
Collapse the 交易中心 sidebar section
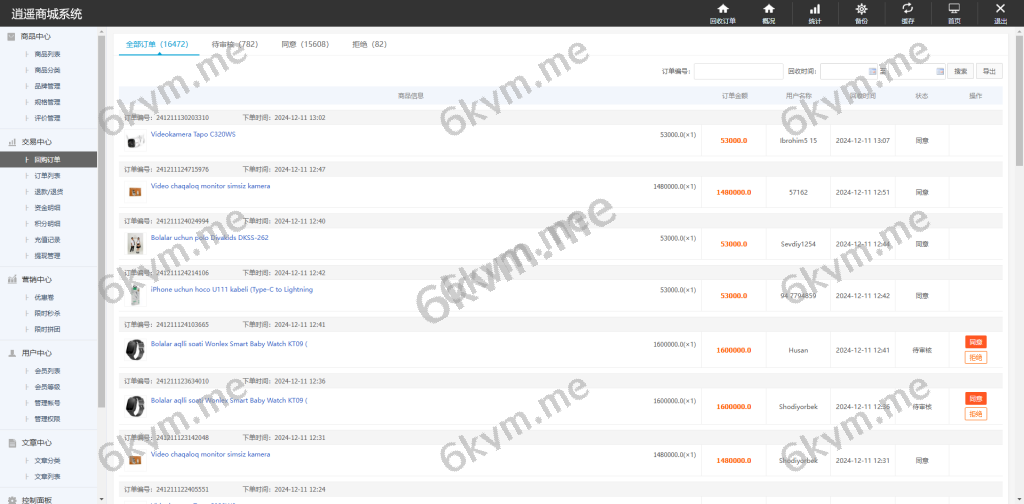(49, 142)
